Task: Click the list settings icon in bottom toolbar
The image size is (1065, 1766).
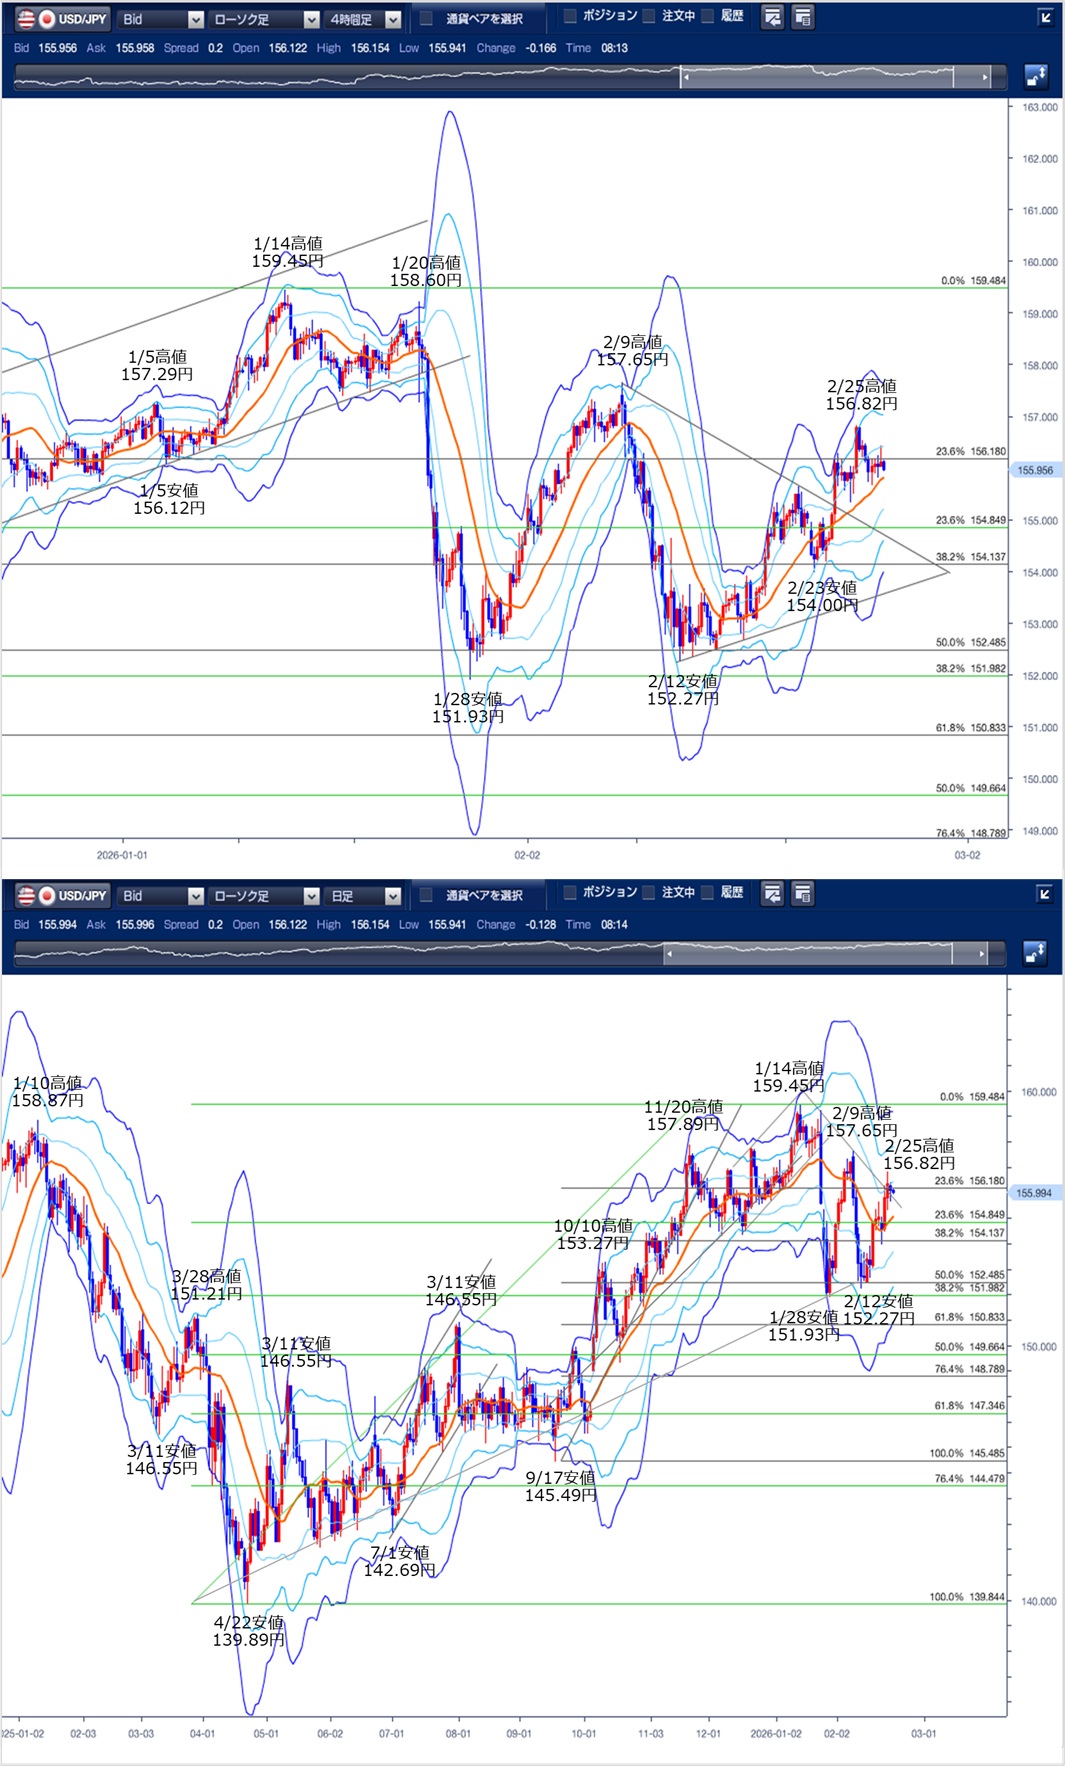Action: tap(802, 893)
